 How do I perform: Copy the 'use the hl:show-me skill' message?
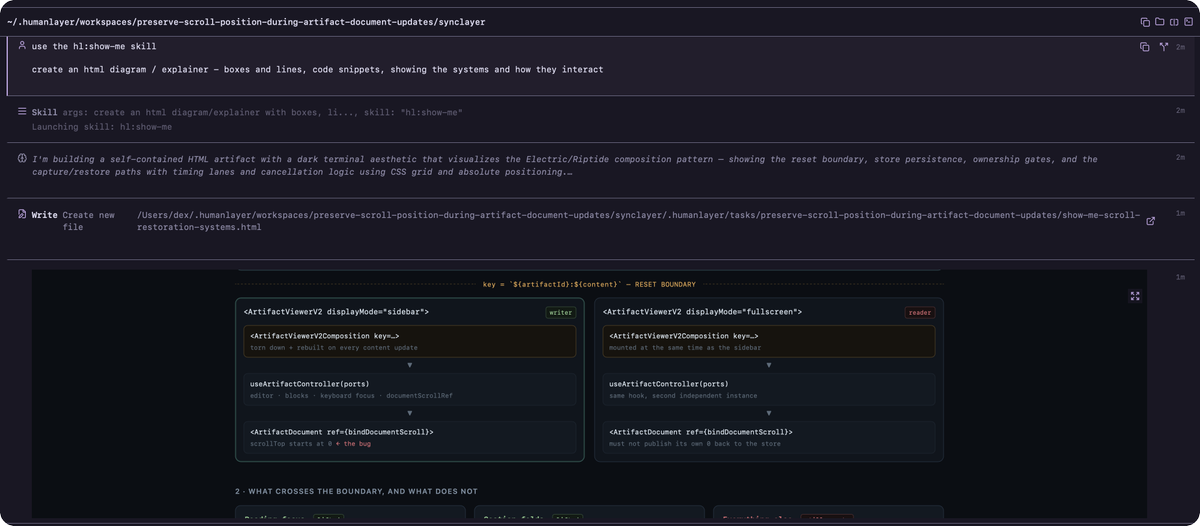(1145, 47)
